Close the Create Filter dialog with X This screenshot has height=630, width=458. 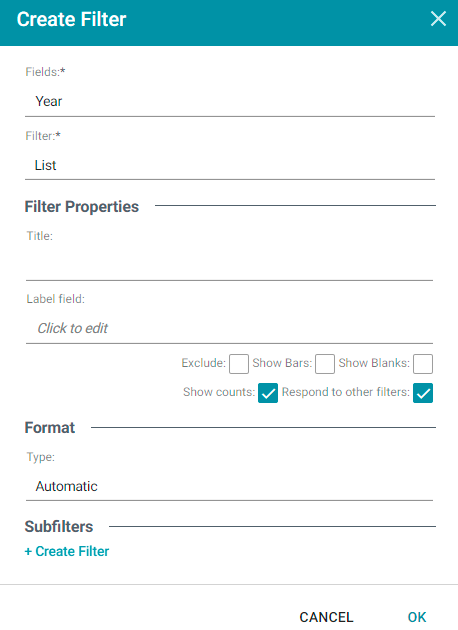[438, 19]
